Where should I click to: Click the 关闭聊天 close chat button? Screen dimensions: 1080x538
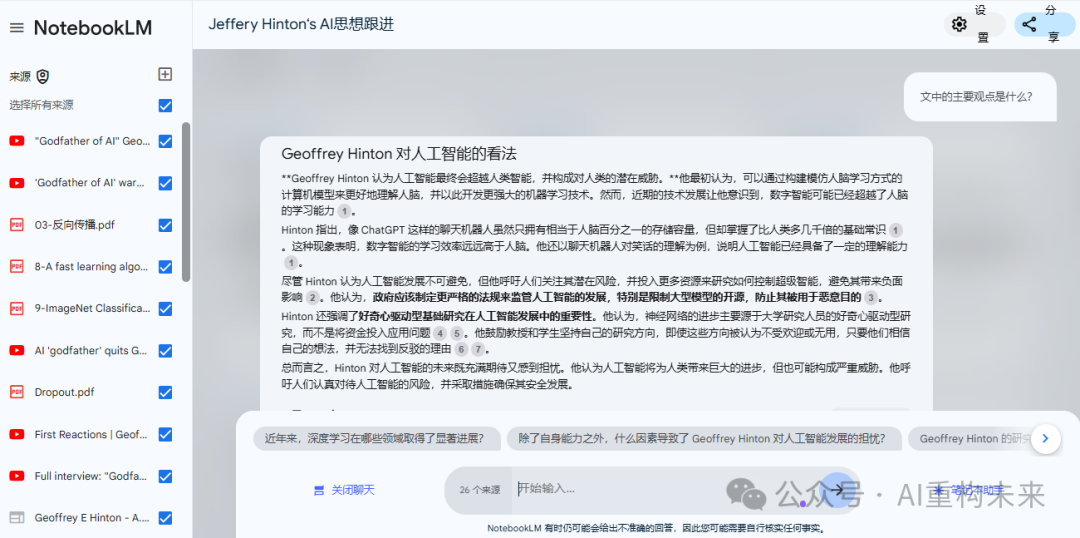[x=344, y=490]
